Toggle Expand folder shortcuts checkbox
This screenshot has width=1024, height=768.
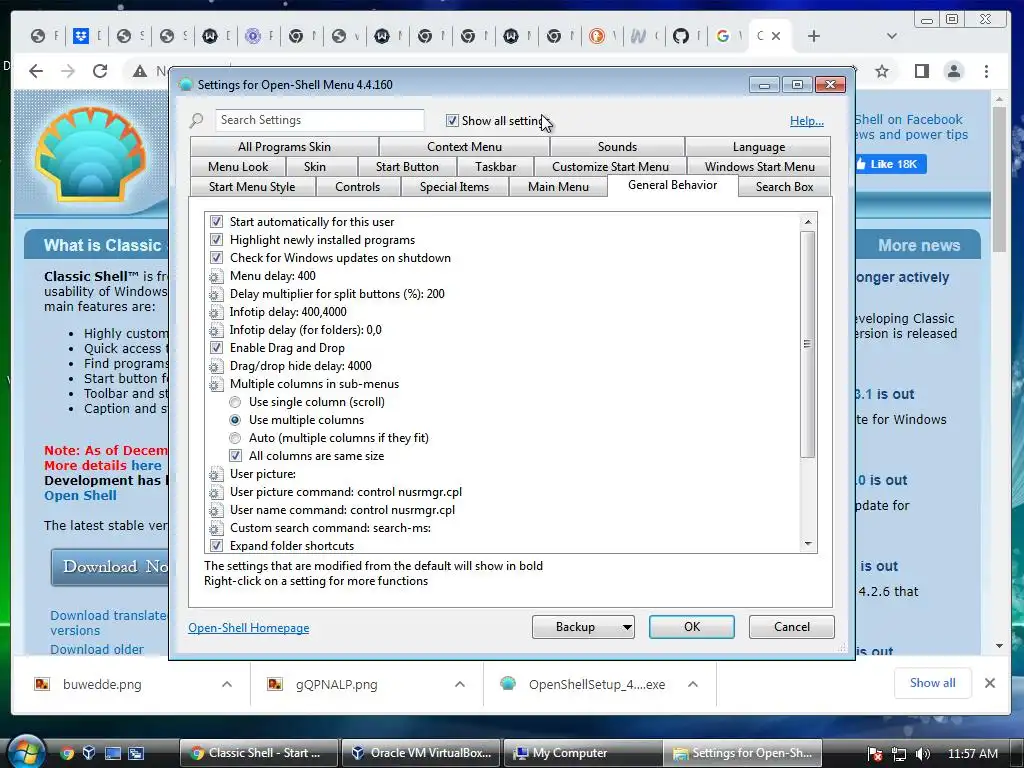point(216,546)
